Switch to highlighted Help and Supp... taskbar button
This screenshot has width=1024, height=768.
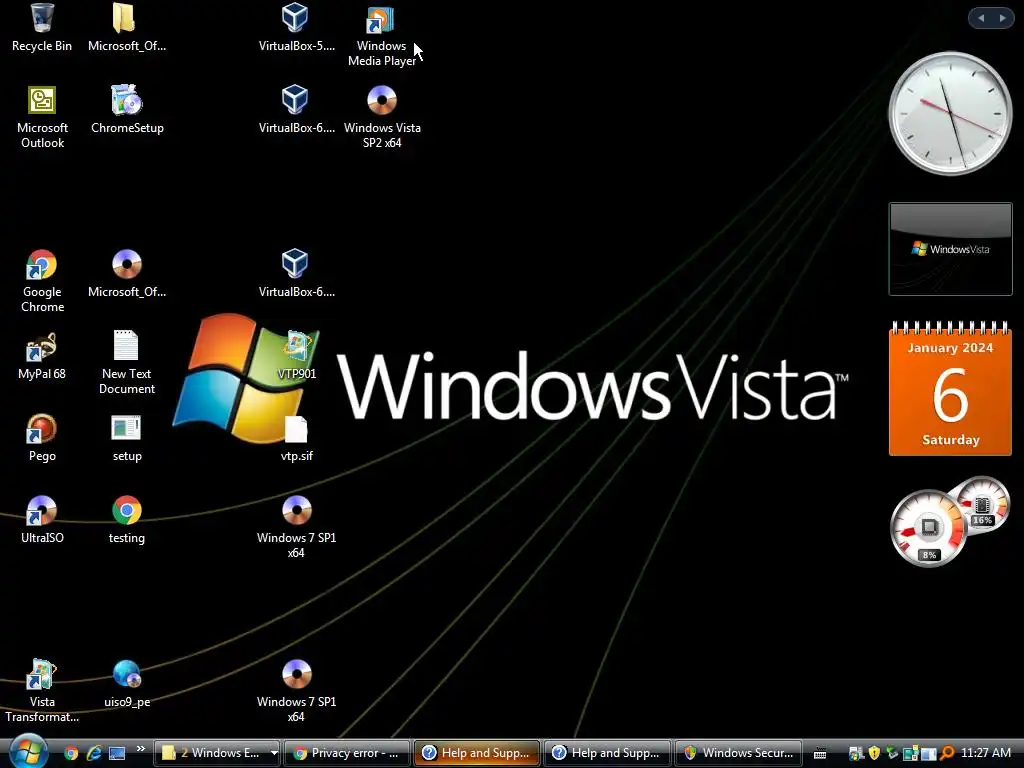tap(477, 753)
